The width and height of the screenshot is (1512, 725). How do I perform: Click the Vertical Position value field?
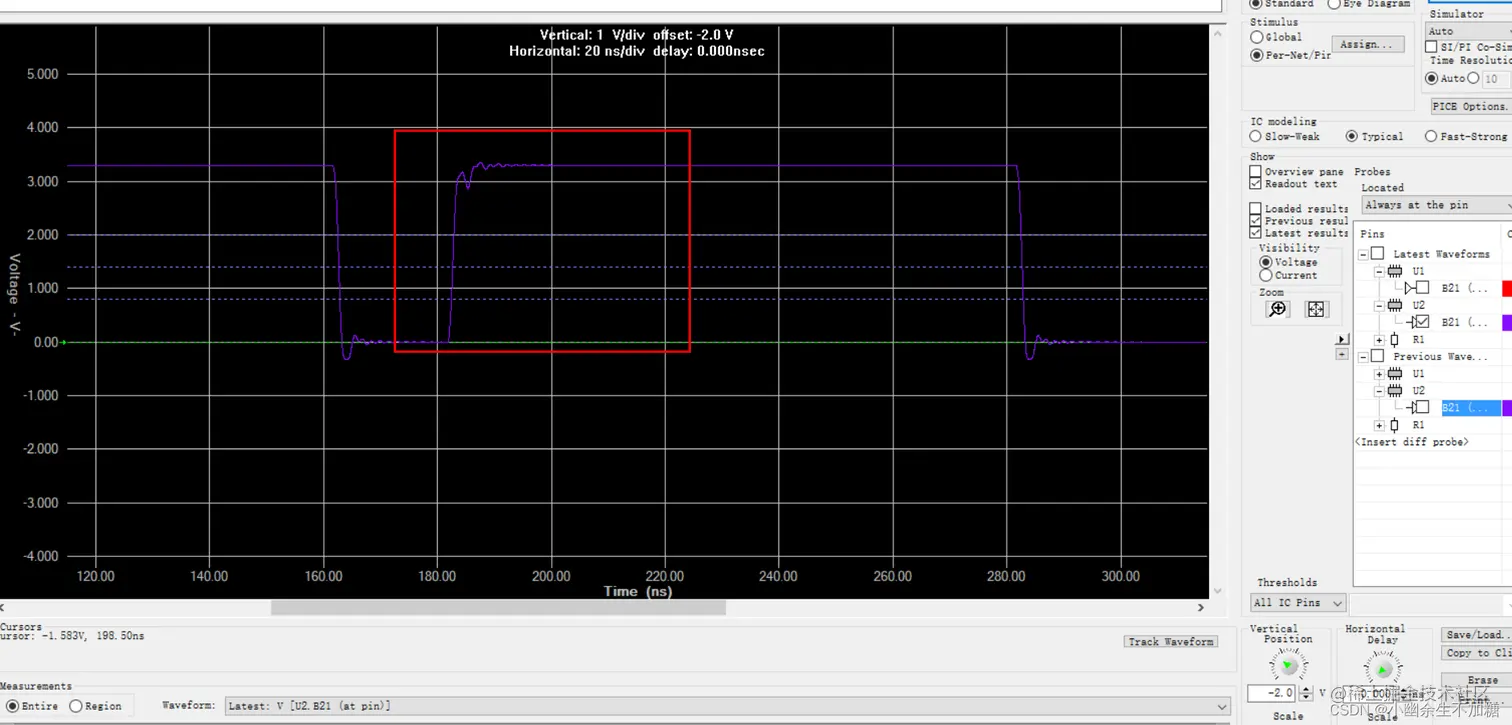(1271, 693)
